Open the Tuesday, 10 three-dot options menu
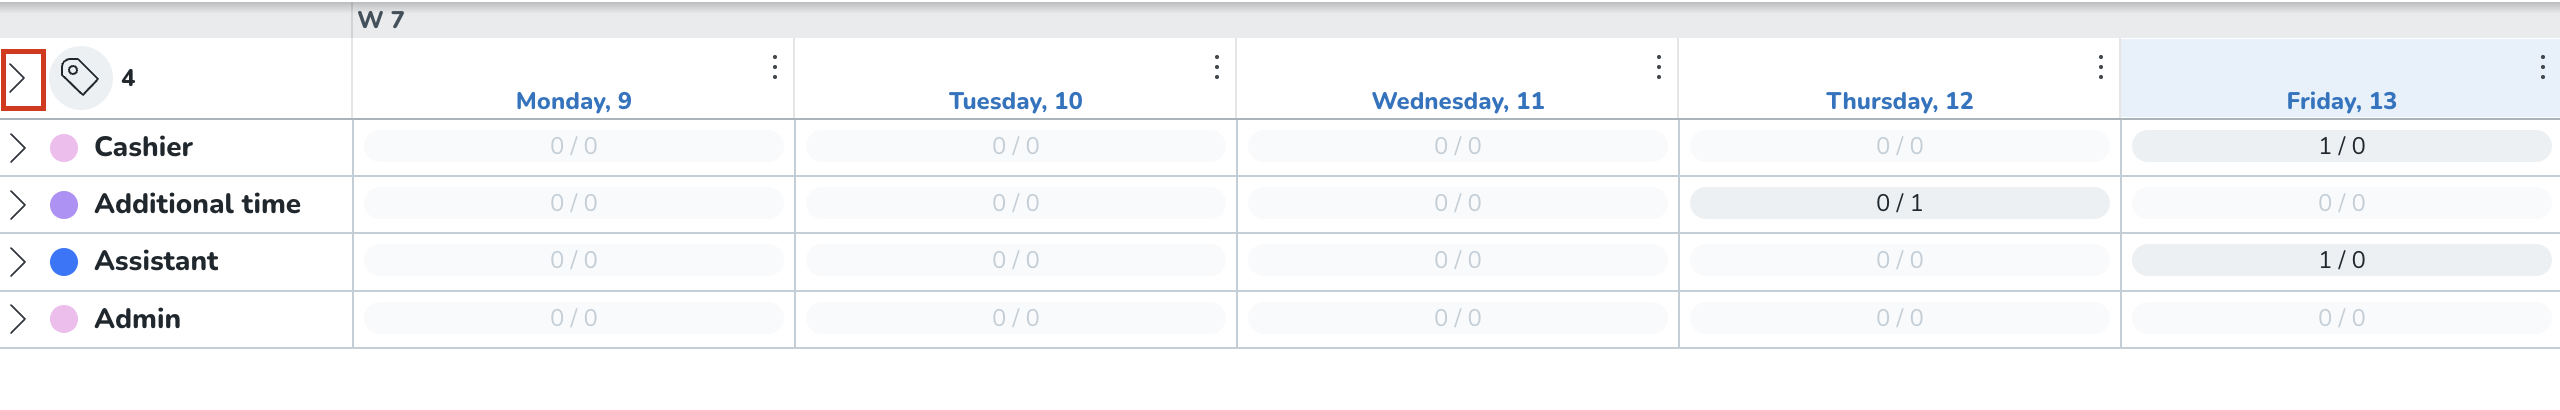 [x=1217, y=67]
